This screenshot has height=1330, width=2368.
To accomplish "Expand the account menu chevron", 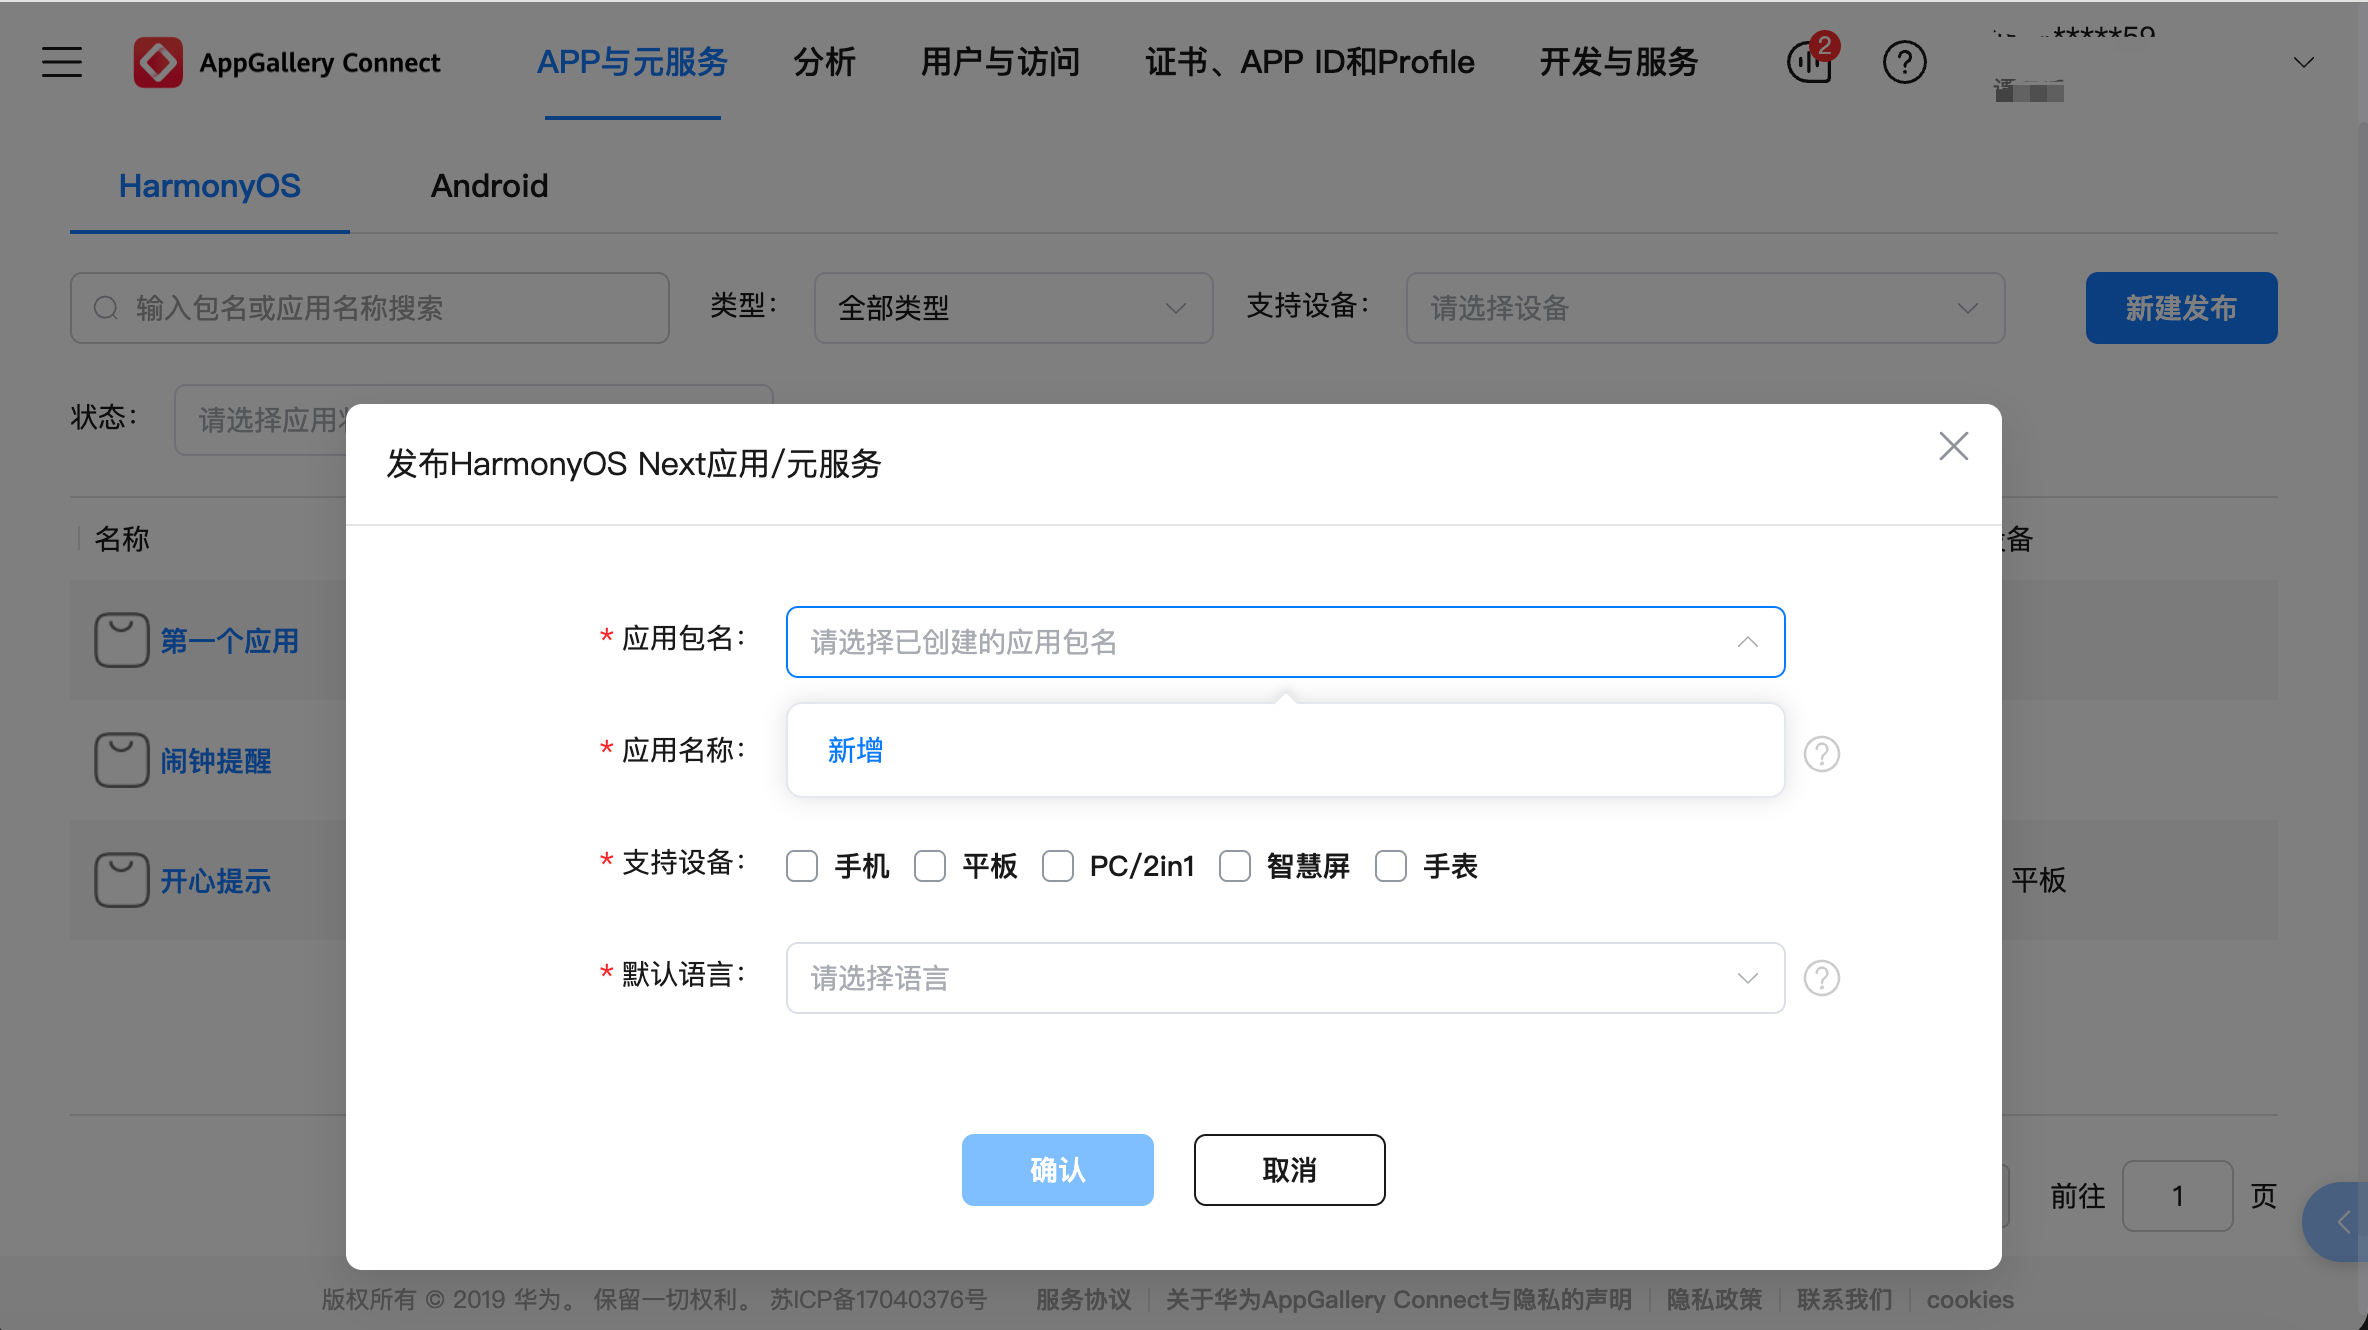I will (x=2303, y=62).
